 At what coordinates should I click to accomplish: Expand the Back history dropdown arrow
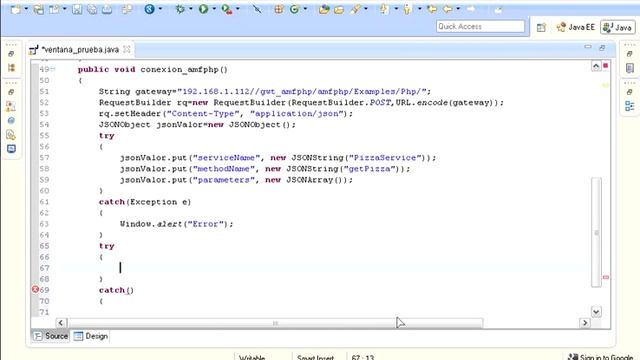coord(458,9)
